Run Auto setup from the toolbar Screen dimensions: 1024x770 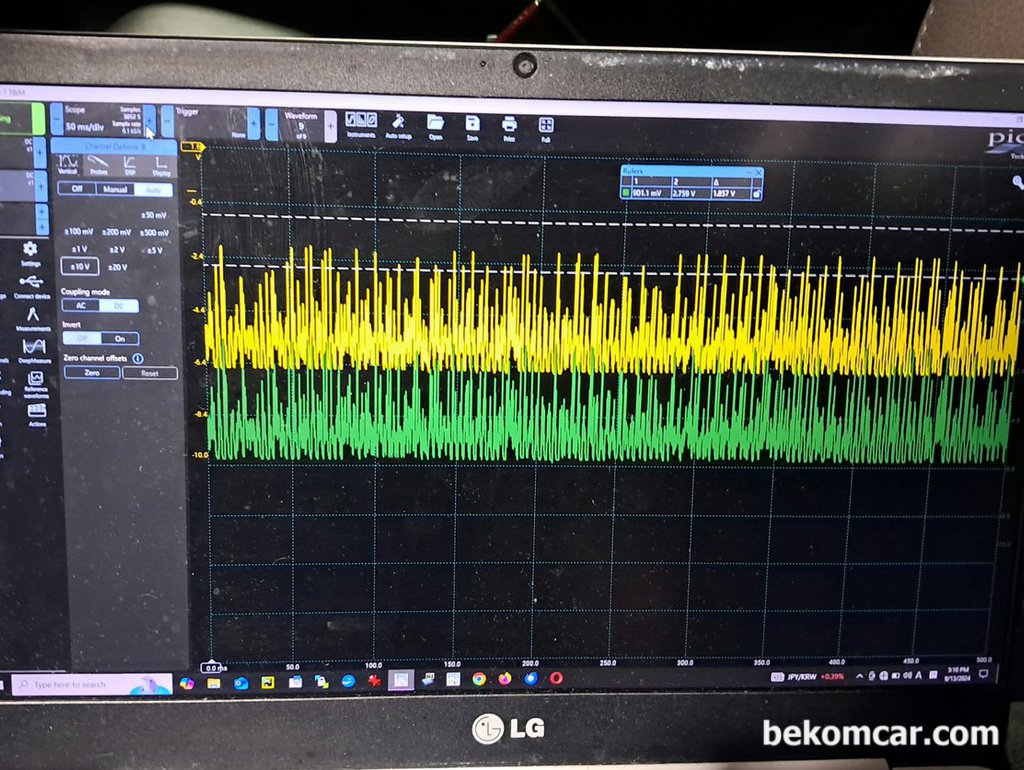(x=398, y=124)
